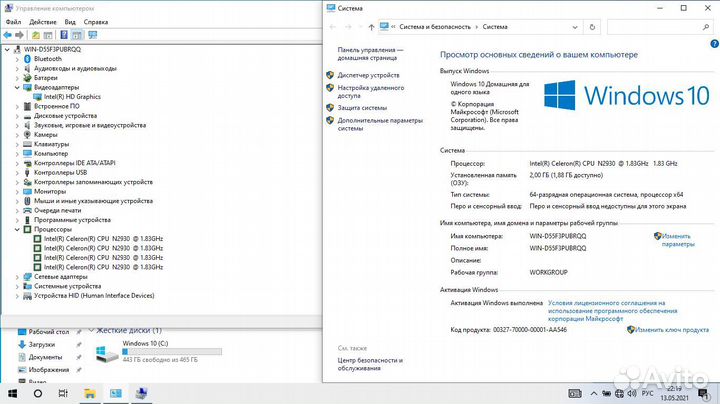The image size is (720, 404).
Task: Click the network globe icon in the tray
Action: pyautogui.click(x=619, y=393)
